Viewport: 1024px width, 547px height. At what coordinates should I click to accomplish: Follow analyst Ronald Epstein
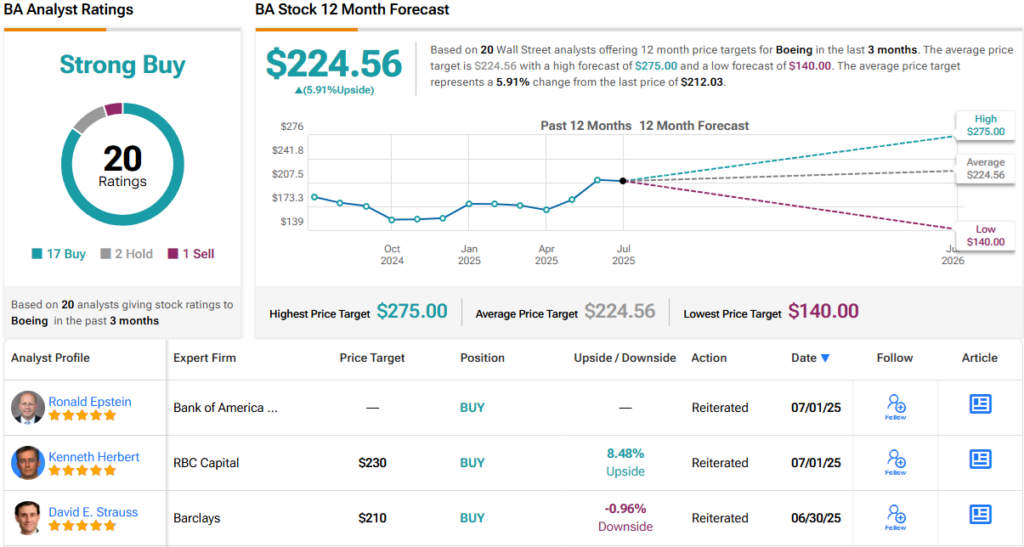pos(895,407)
